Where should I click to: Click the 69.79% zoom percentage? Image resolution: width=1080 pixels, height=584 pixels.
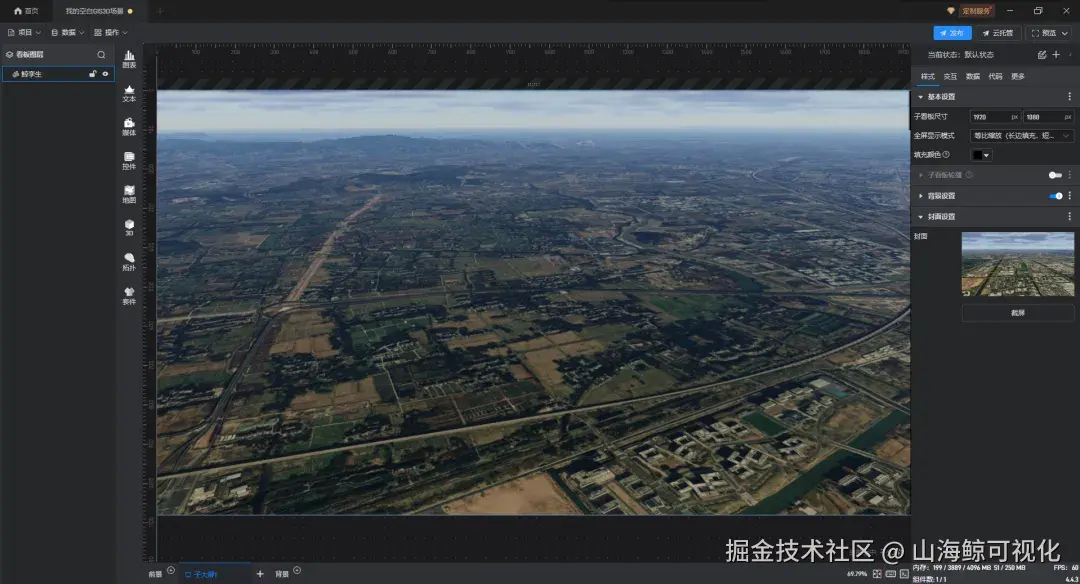[x=857, y=574]
